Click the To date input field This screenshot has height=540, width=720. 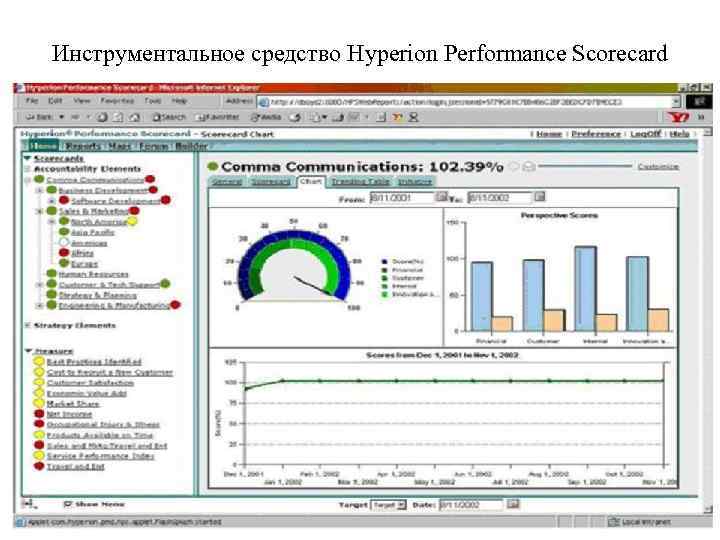pyautogui.click(x=500, y=197)
